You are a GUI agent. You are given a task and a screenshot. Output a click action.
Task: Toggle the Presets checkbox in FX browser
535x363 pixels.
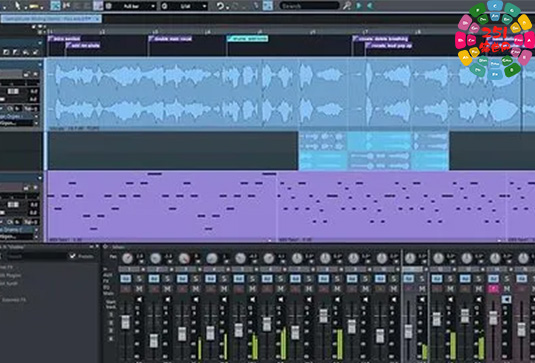pyautogui.click(x=72, y=256)
